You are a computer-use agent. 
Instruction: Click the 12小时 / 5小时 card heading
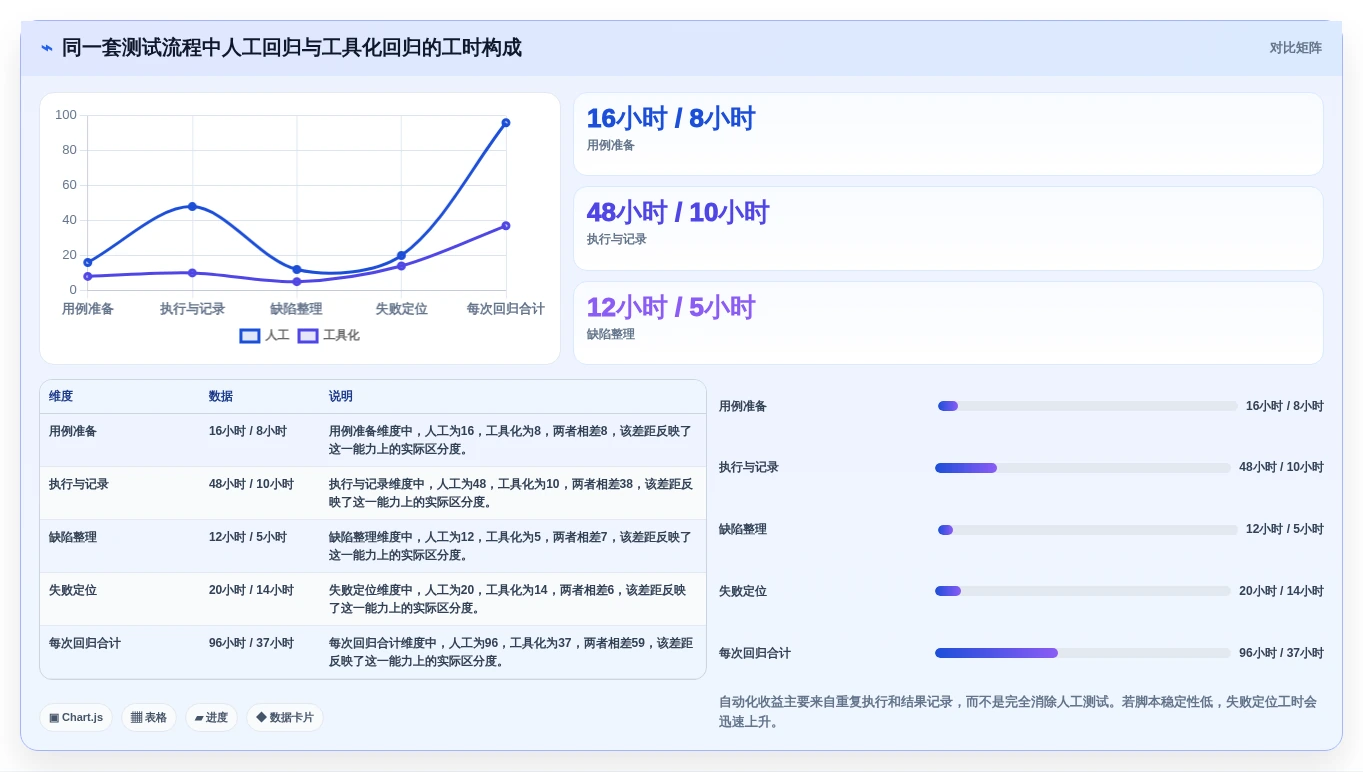coord(670,307)
